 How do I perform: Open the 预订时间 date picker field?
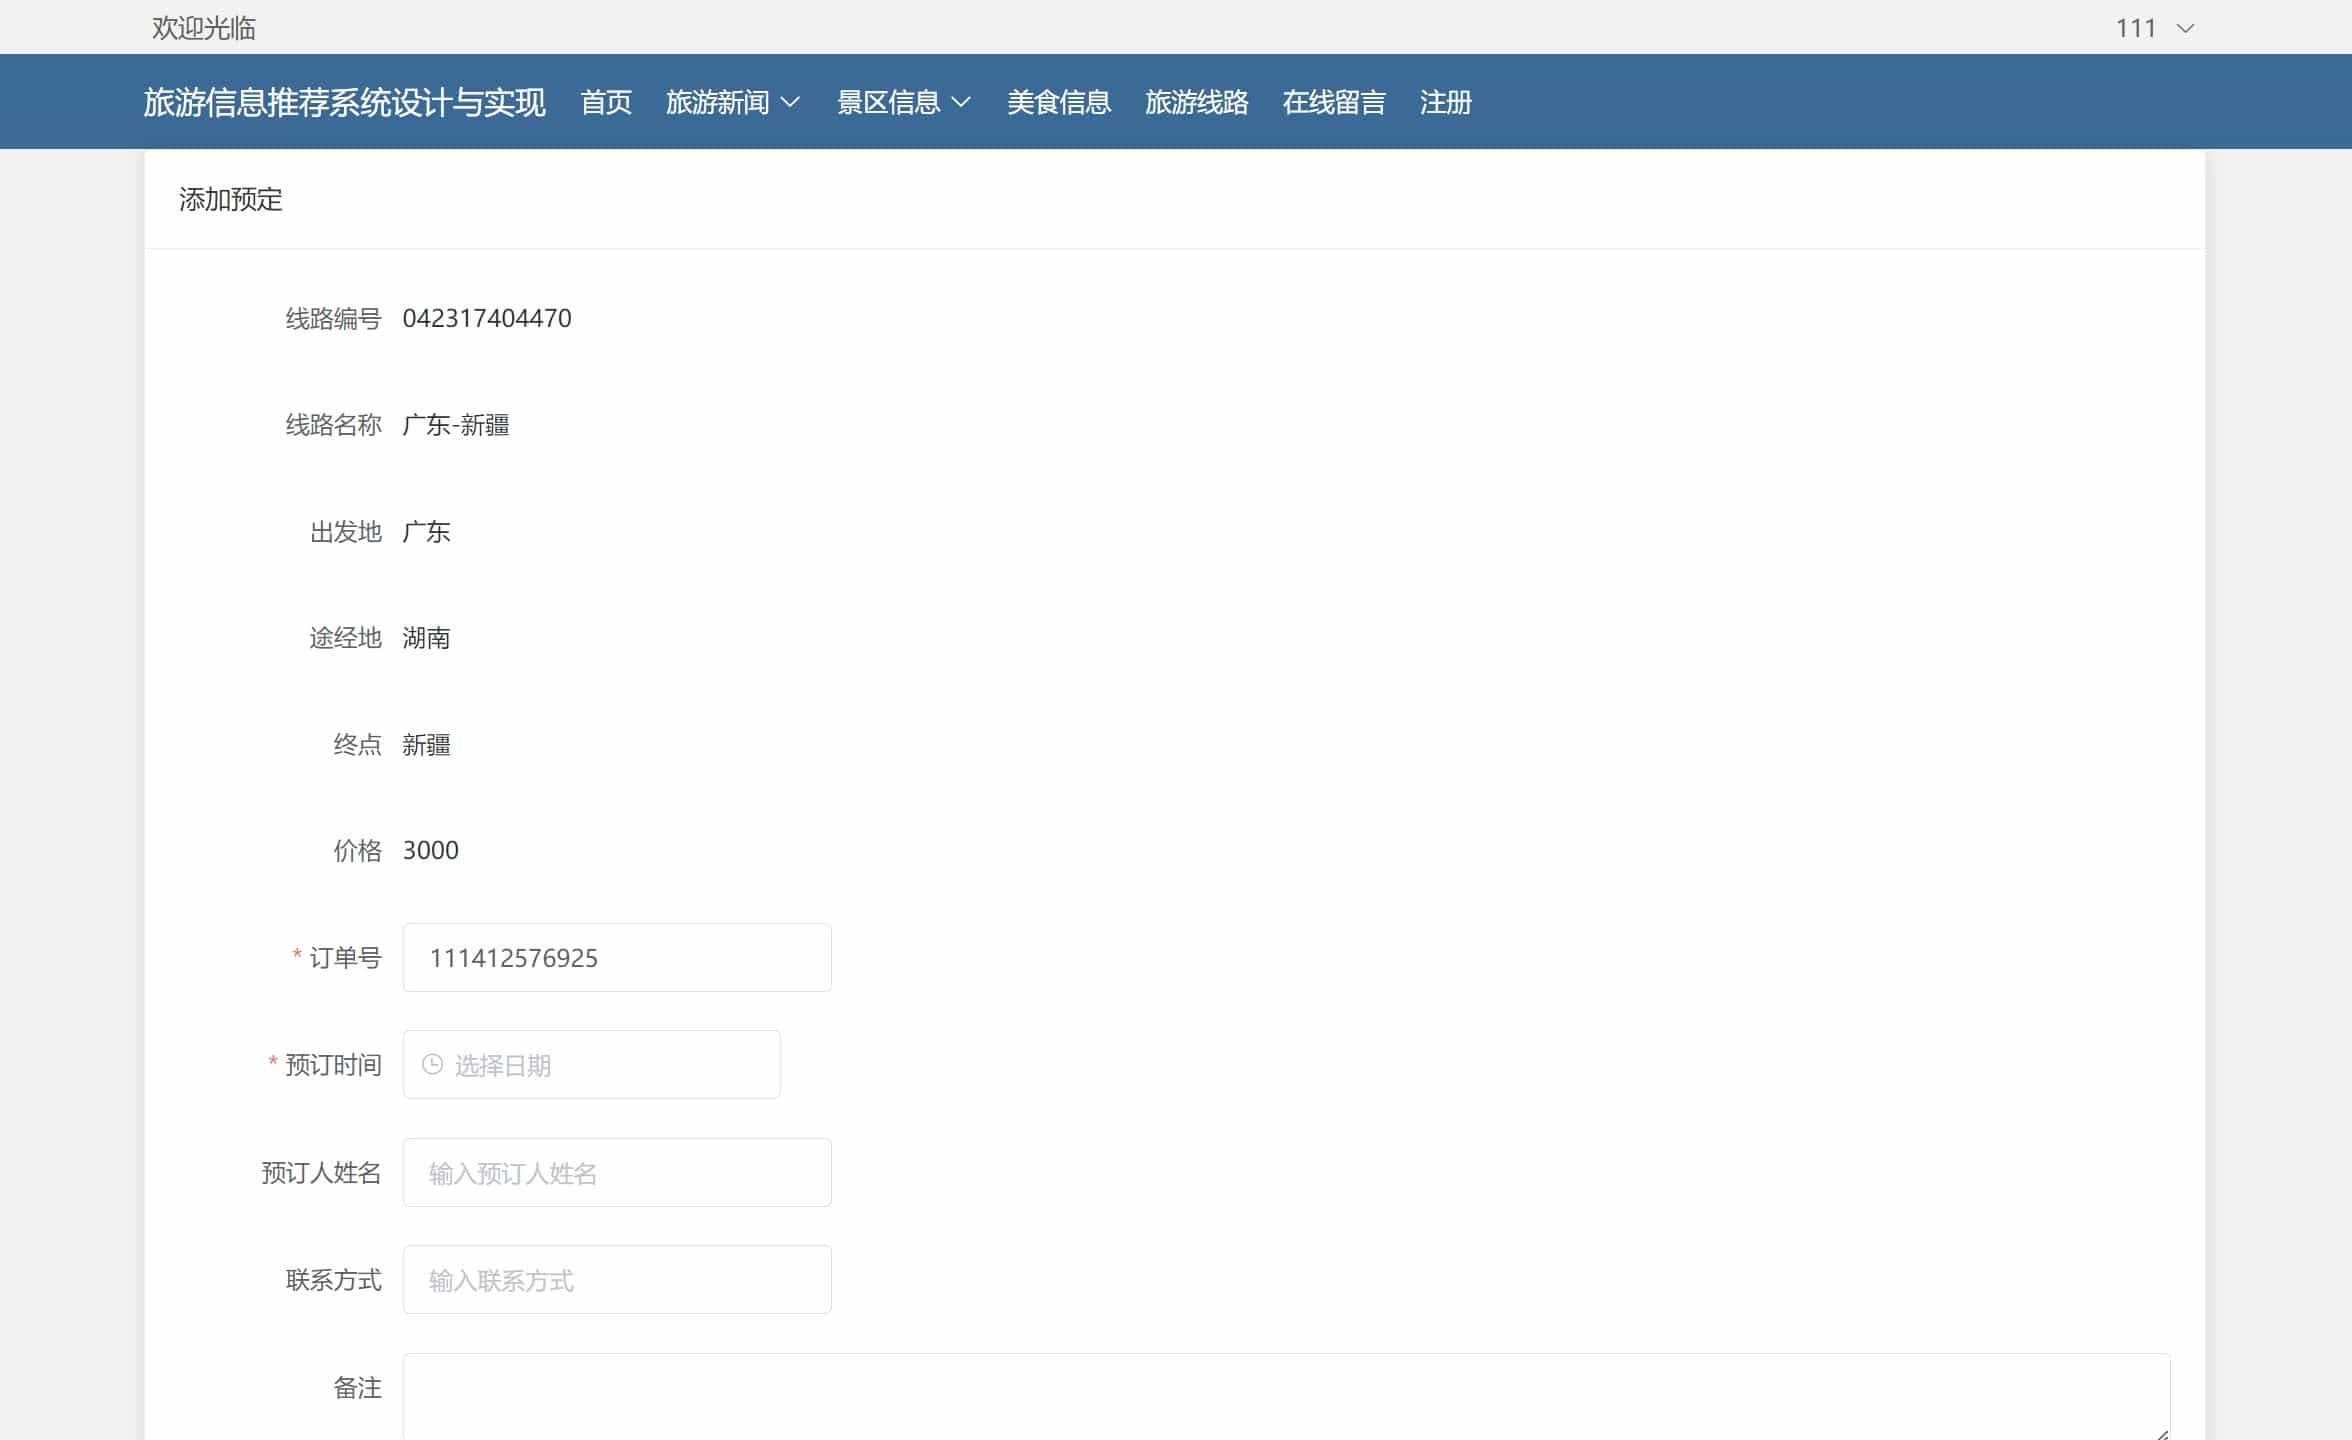[x=591, y=1064]
